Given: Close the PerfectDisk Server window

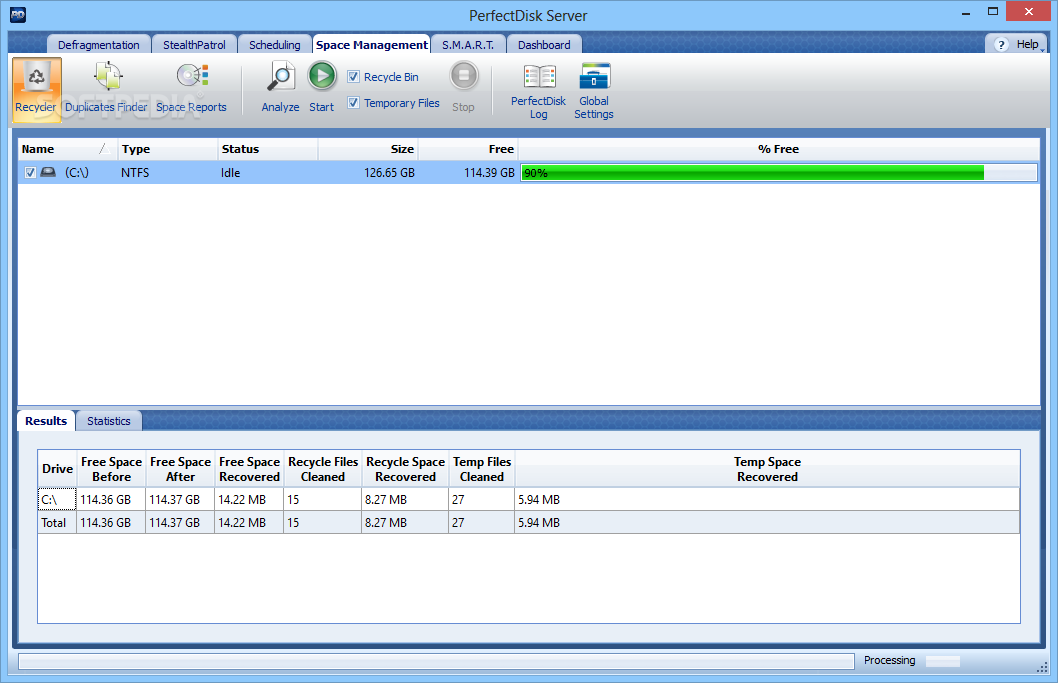Looking at the screenshot, I should coord(1029,11).
